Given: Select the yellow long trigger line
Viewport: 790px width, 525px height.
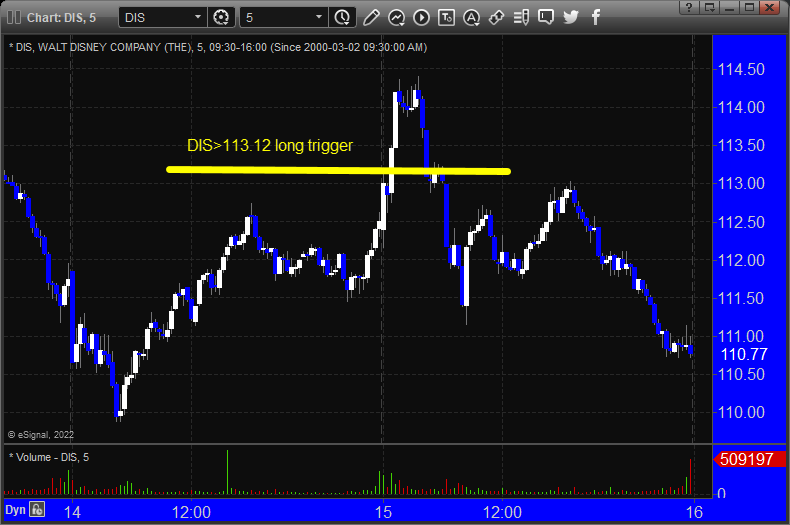Looking at the screenshot, I should pyautogui.click(x=338, y=170).
